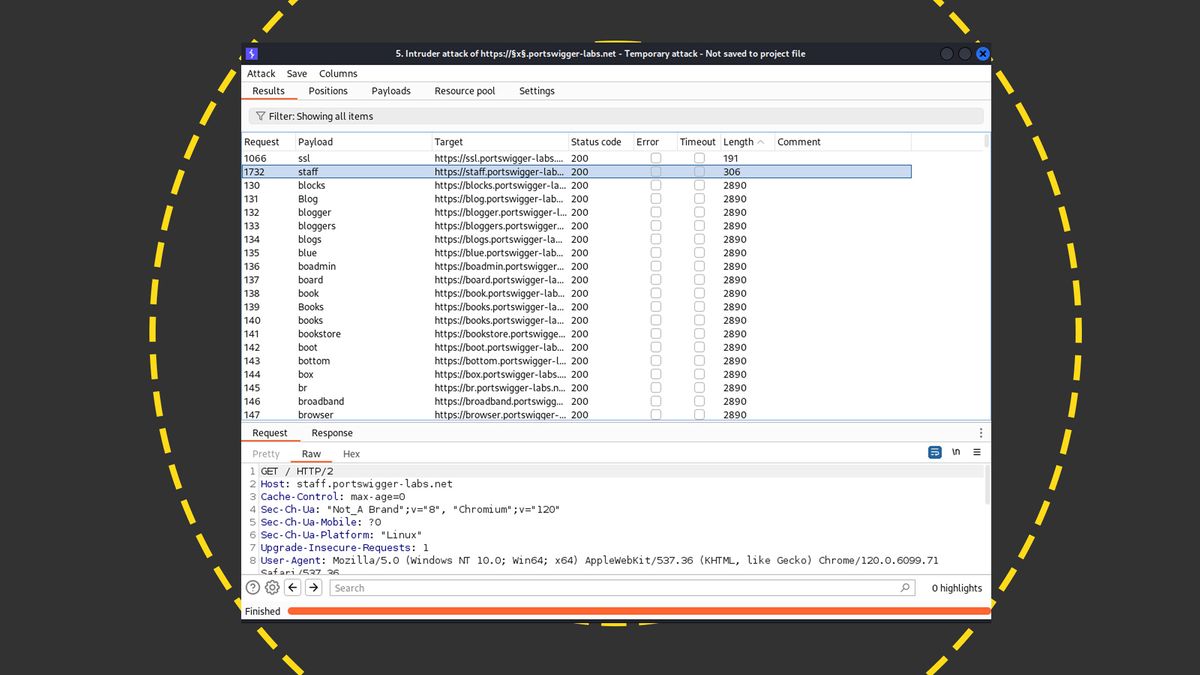Tick the Timeout checkbox for request 130
The height and width of the screenshot is (675, 1200).
(697, 185)
